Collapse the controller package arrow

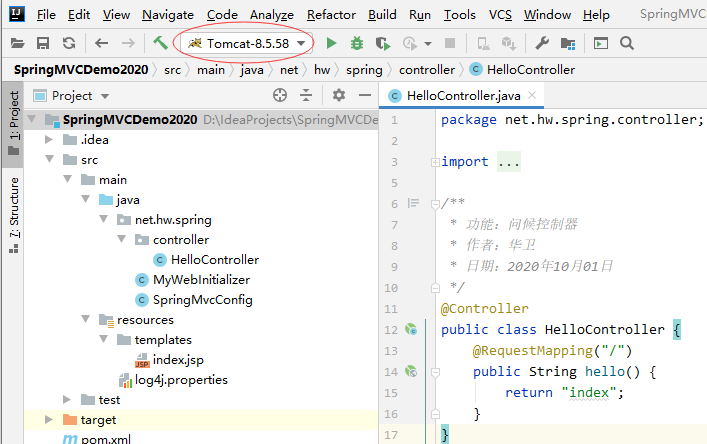[x=122, y=239]
